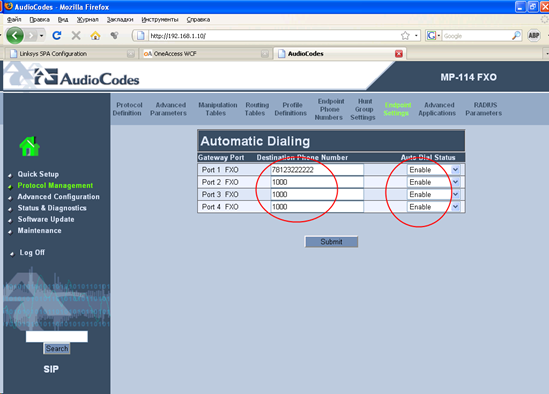
Task: Open Port 3 Auto Dial Status dropdown
Action: 433,194
